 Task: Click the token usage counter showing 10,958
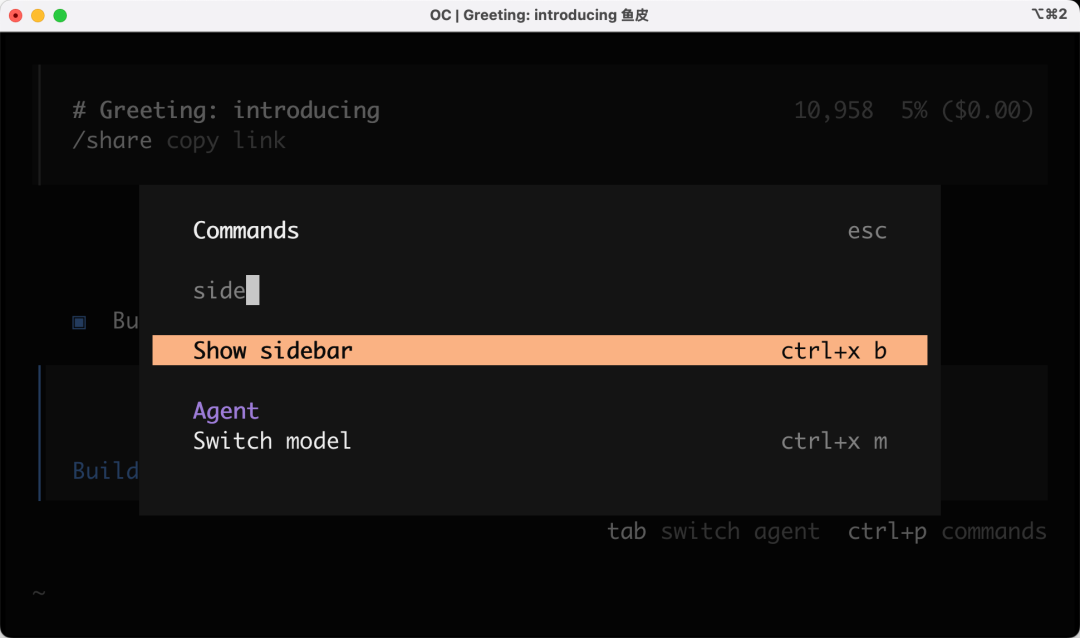(x=834, y=110)
